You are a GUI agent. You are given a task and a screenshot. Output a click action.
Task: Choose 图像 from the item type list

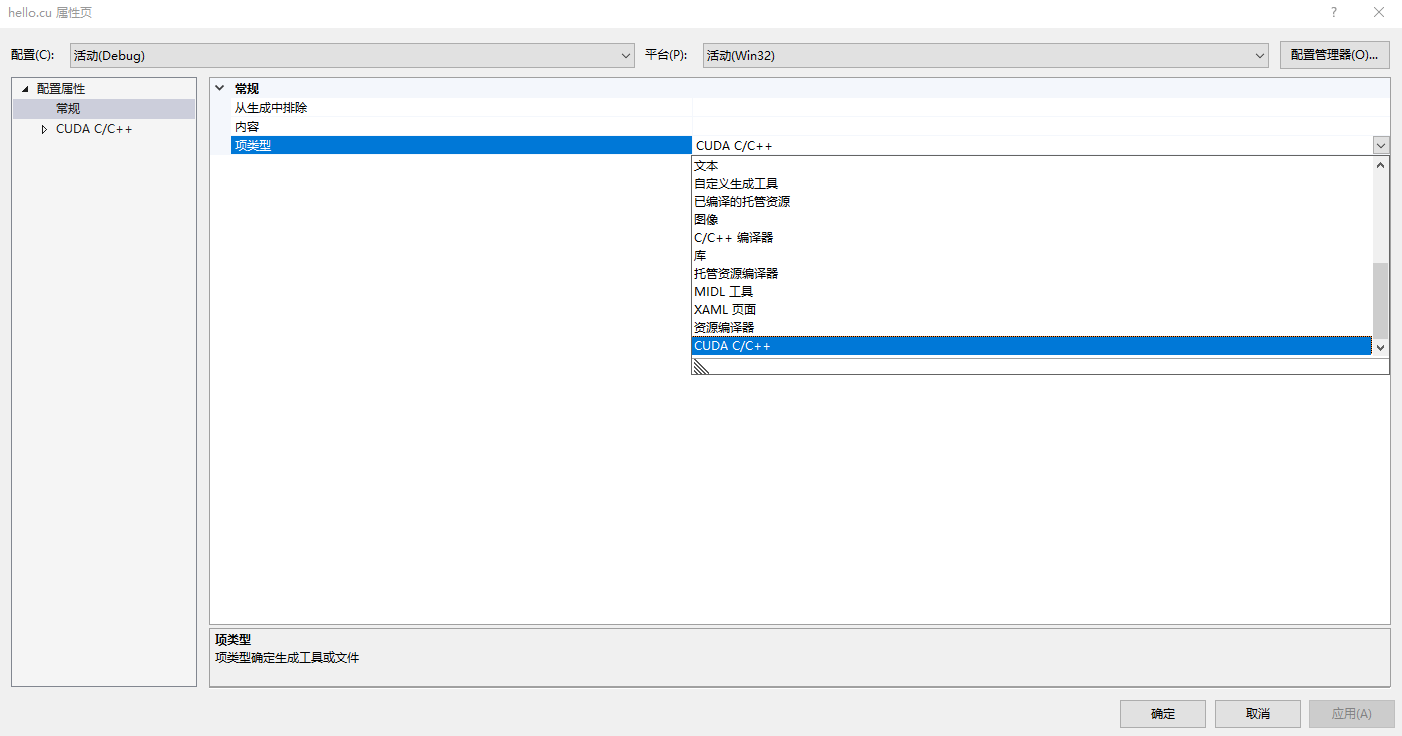1032,220
